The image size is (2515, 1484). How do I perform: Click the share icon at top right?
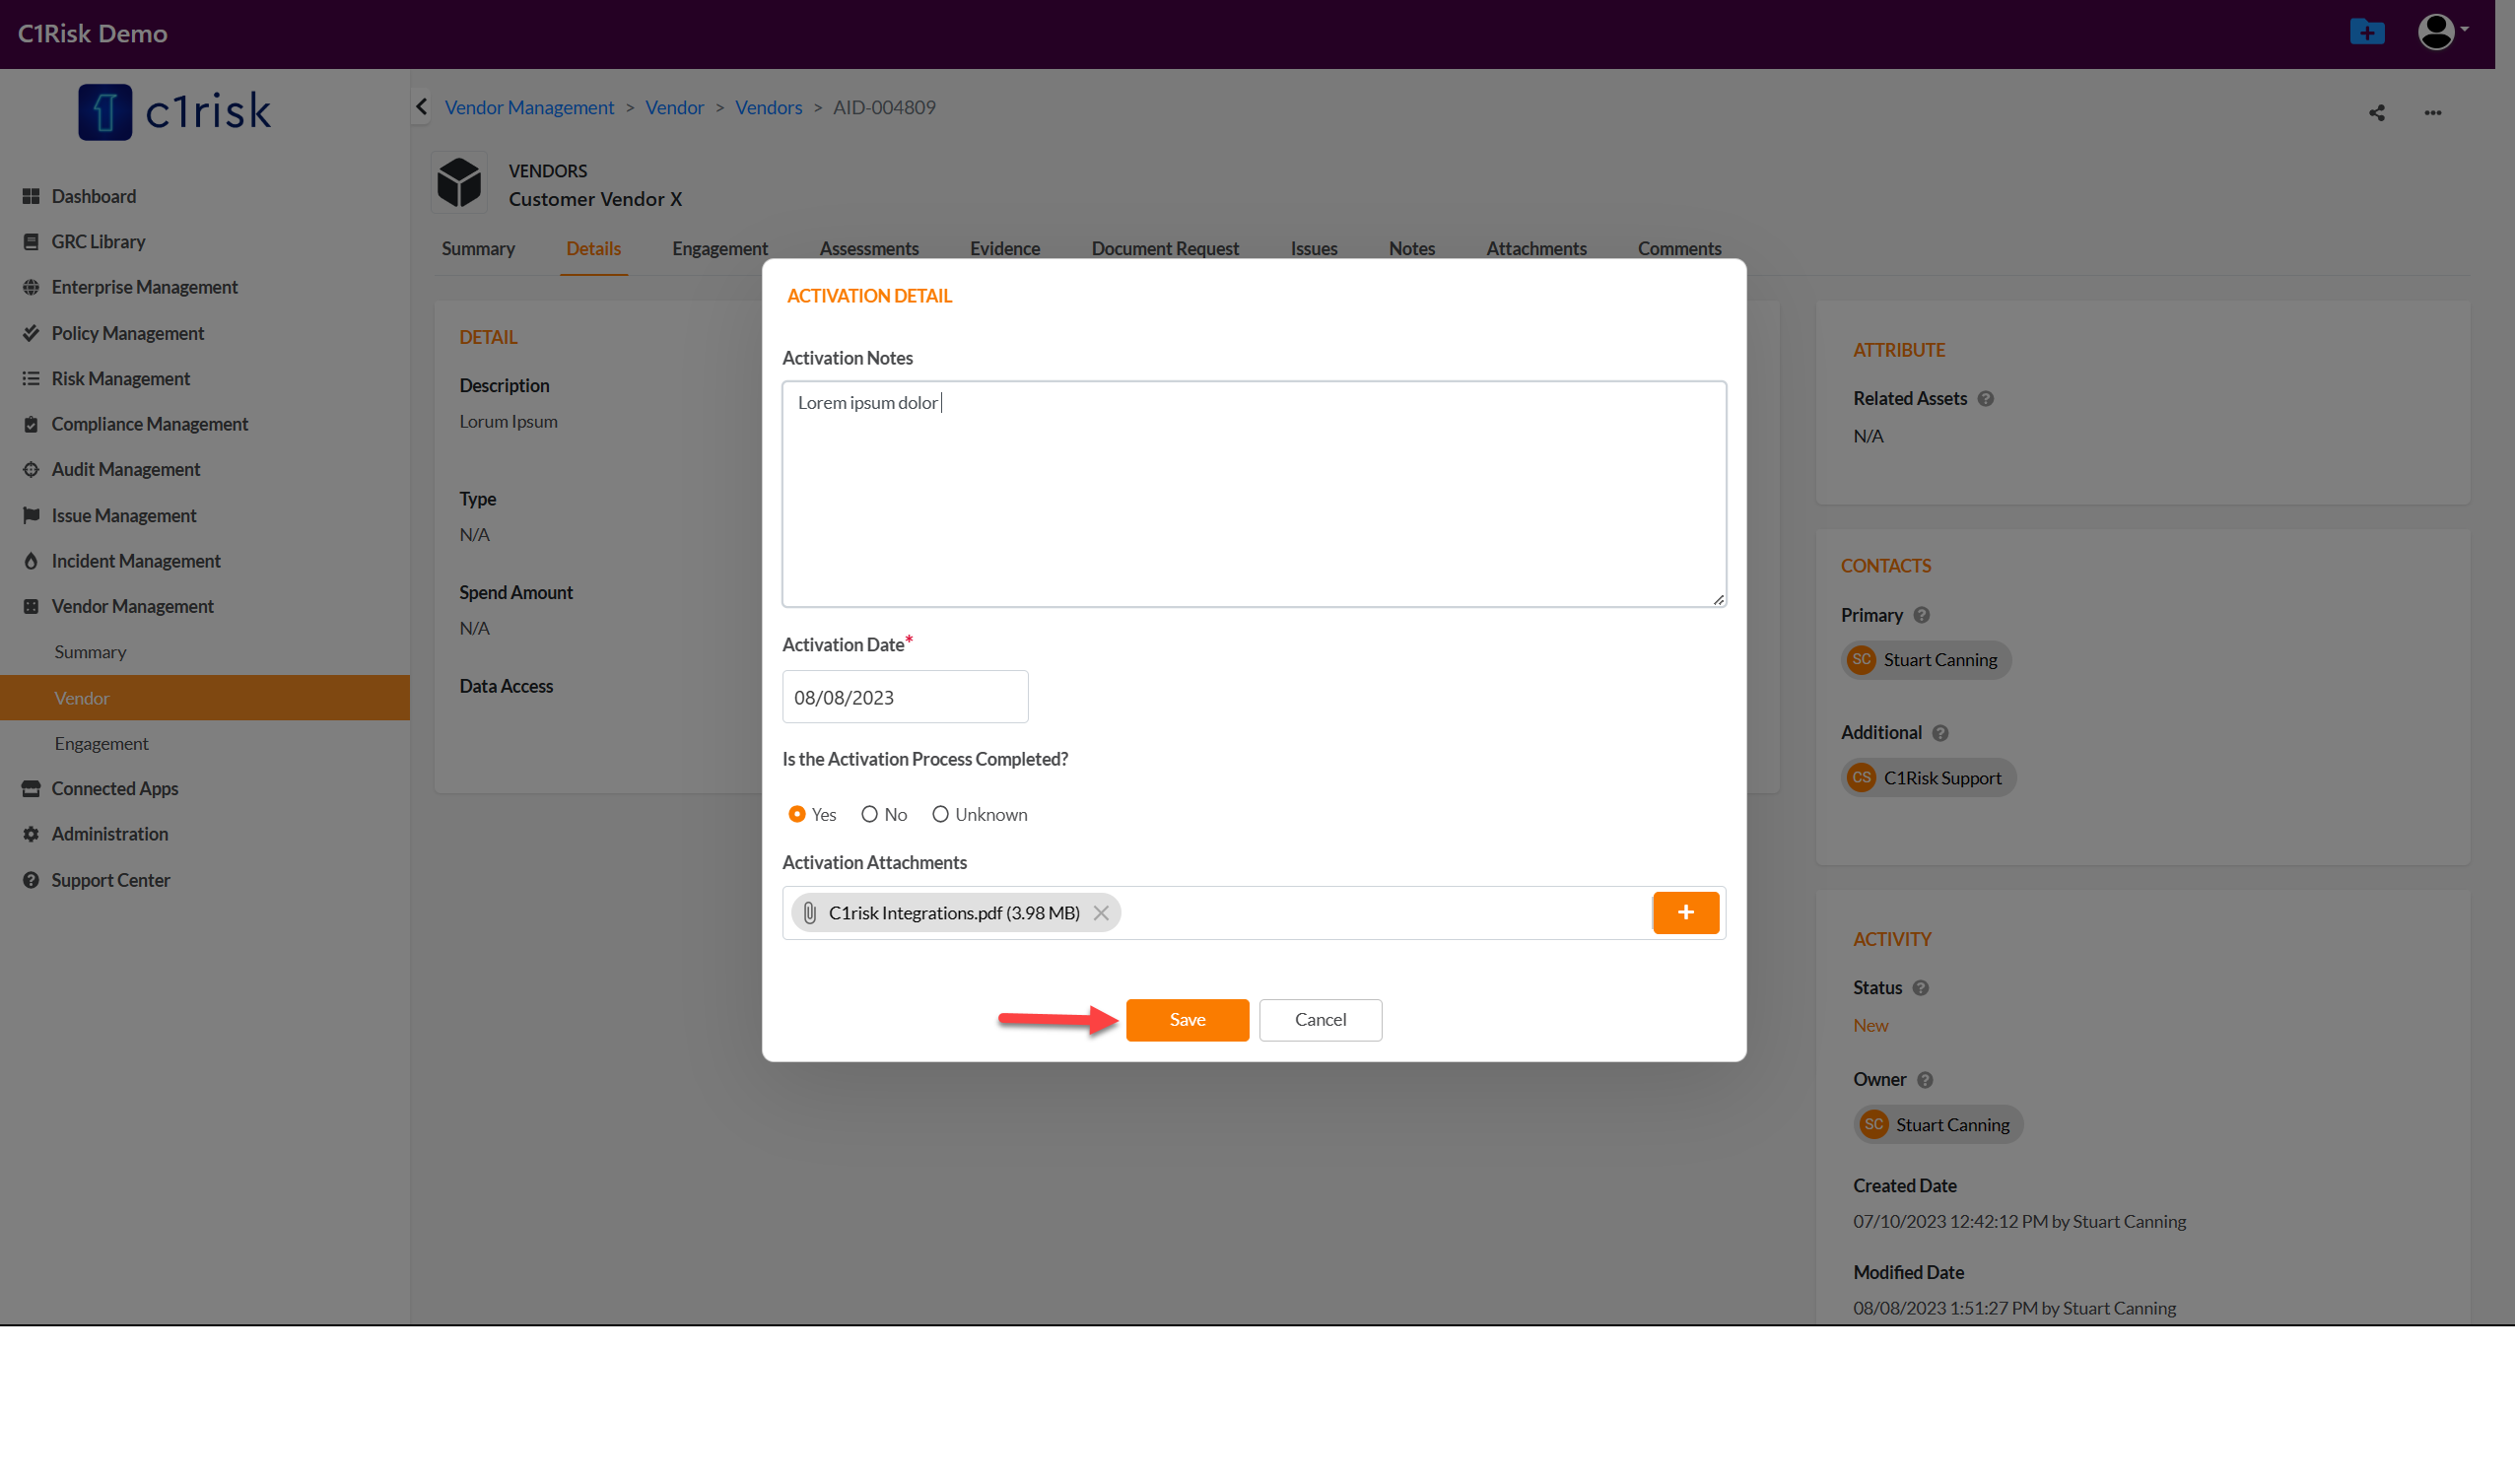(x=2376, y=113)
